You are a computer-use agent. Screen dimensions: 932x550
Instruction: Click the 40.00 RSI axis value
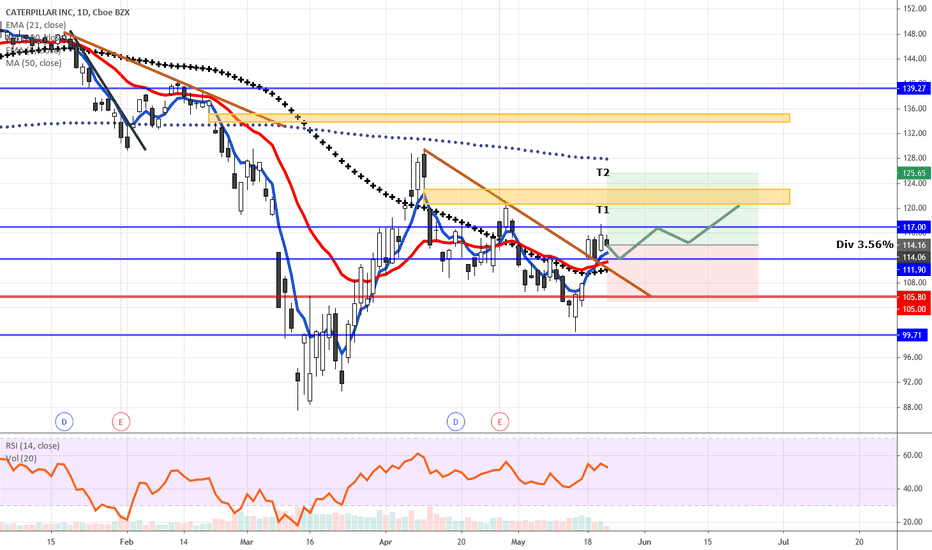click(x=914, y=489)
